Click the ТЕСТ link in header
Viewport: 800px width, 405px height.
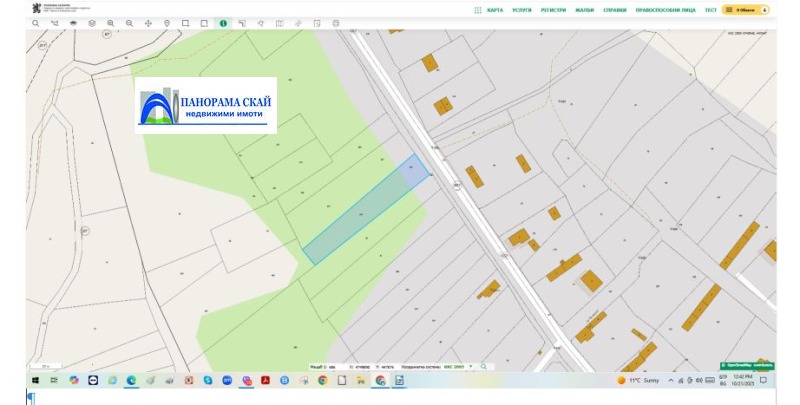[710, 9]
